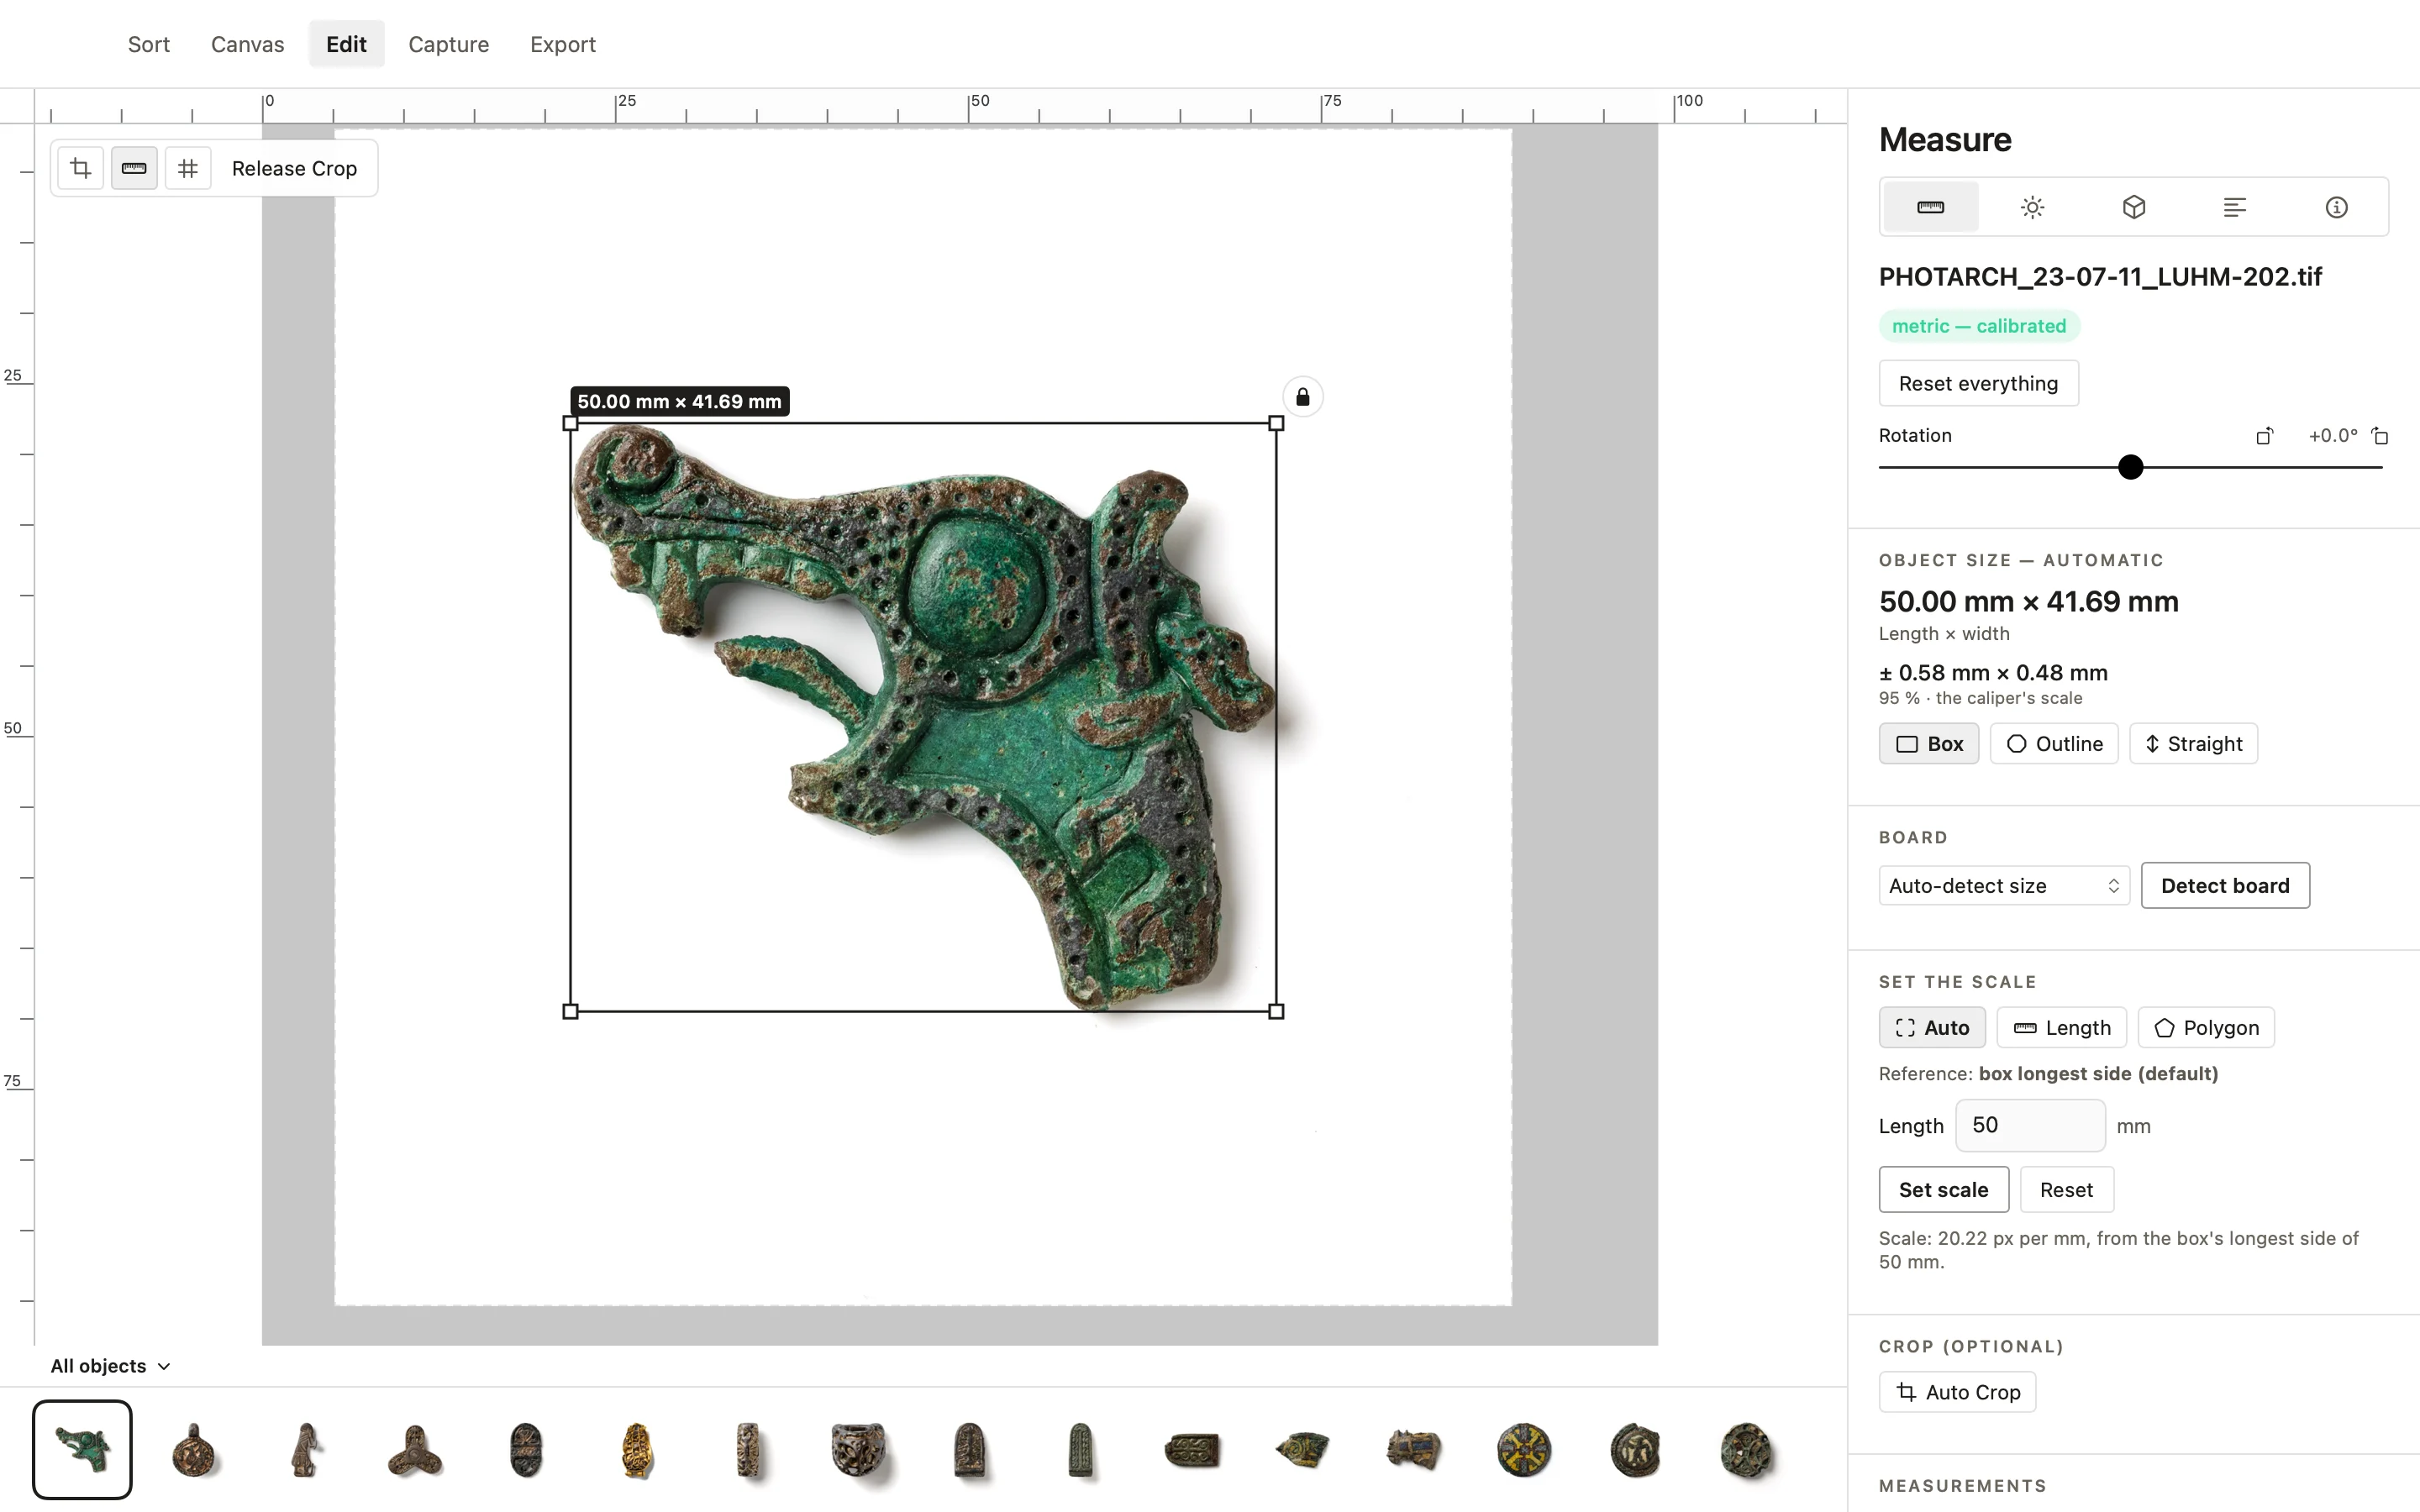Image resolution: width=2420 pixels, height=1512 pixels.
Task: Open the info panel tab
Action: (2336, 207)
